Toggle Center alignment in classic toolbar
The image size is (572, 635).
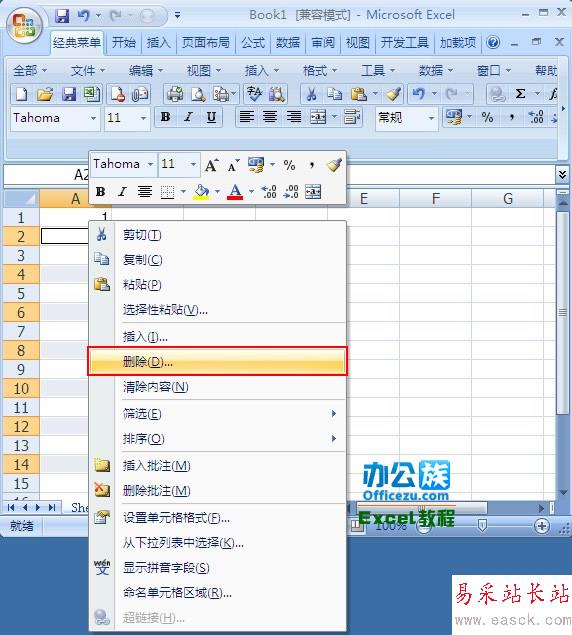pyautogui.click(x=270, y=117)
